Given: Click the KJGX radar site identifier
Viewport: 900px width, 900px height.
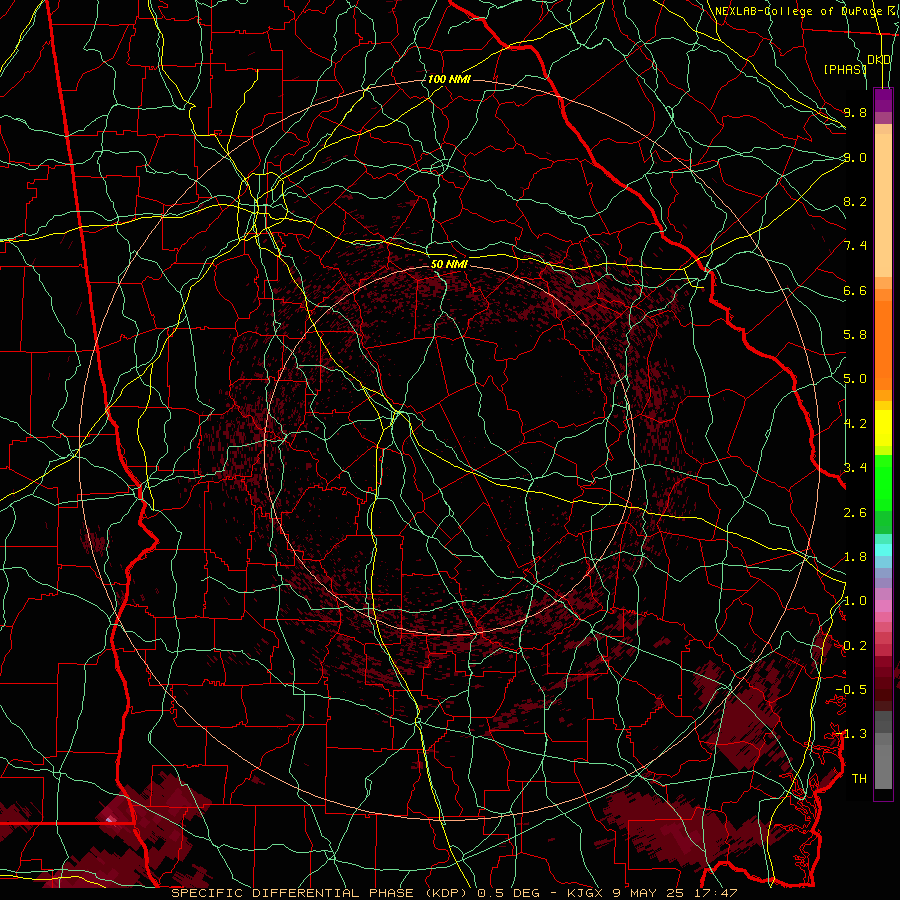Looking at the screenshot, I should pyautogui.click(x=586, y=893).
